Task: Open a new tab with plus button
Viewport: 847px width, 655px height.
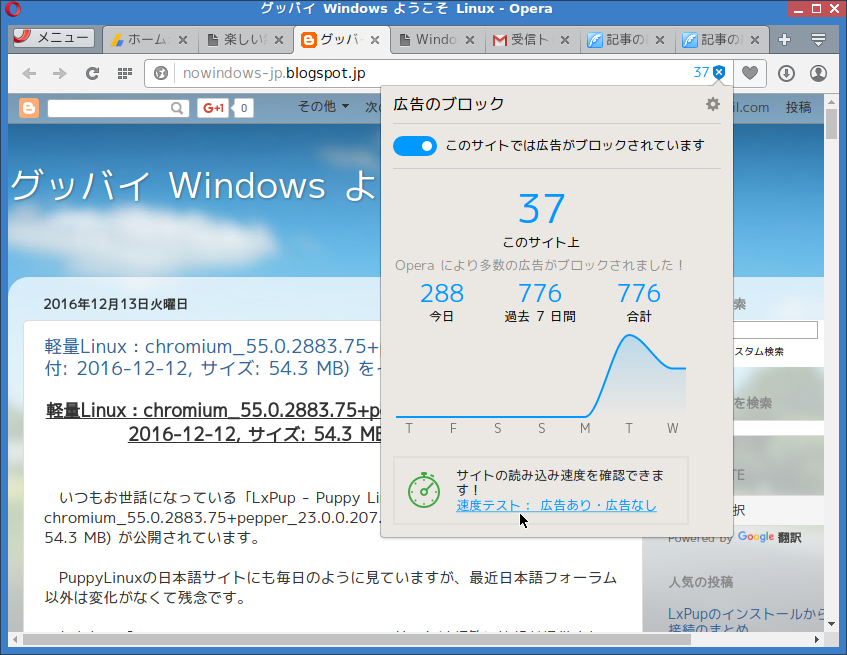Action: coord(784,39)
